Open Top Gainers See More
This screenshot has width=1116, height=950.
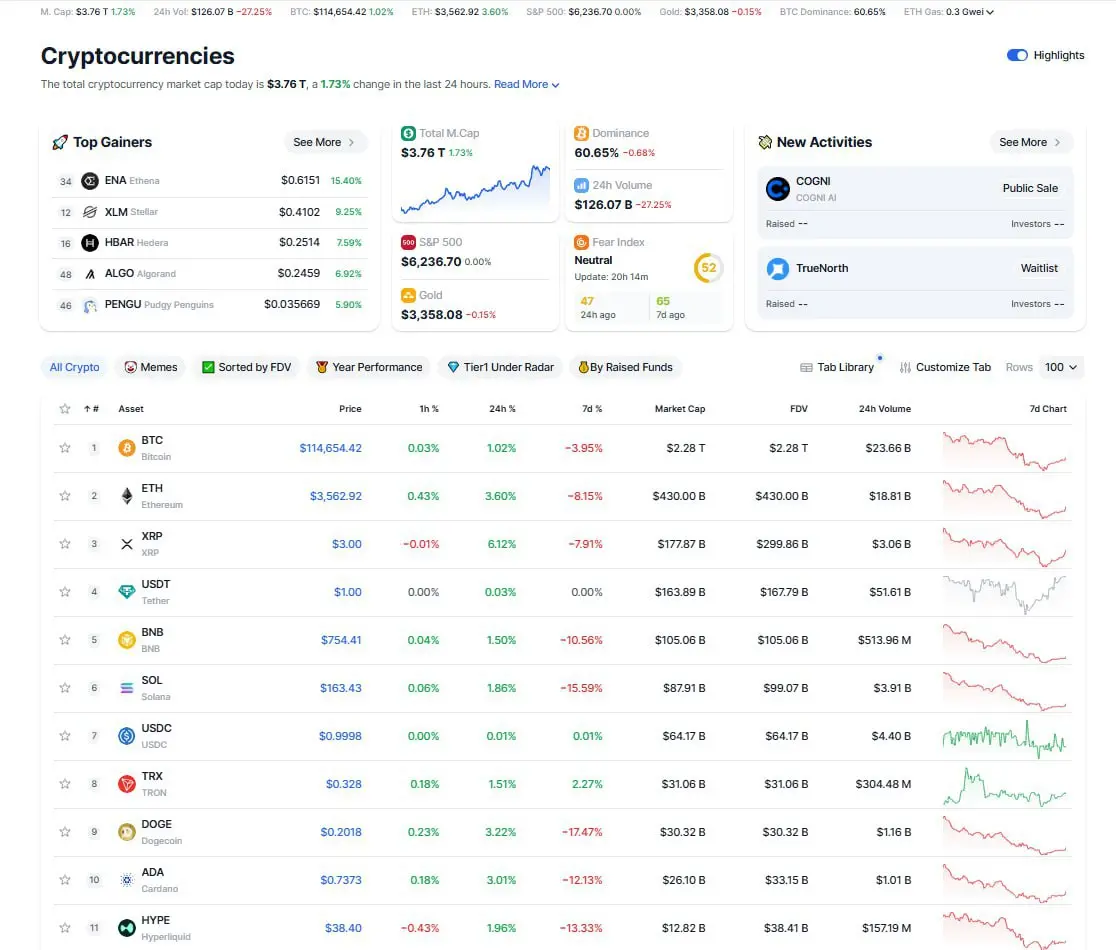325,142
